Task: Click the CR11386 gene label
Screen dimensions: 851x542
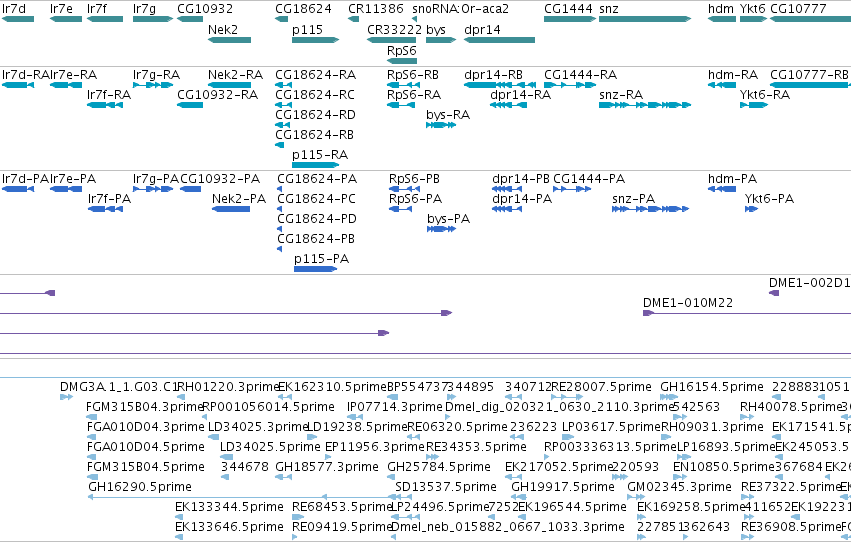Action: (x=376, y=9)
